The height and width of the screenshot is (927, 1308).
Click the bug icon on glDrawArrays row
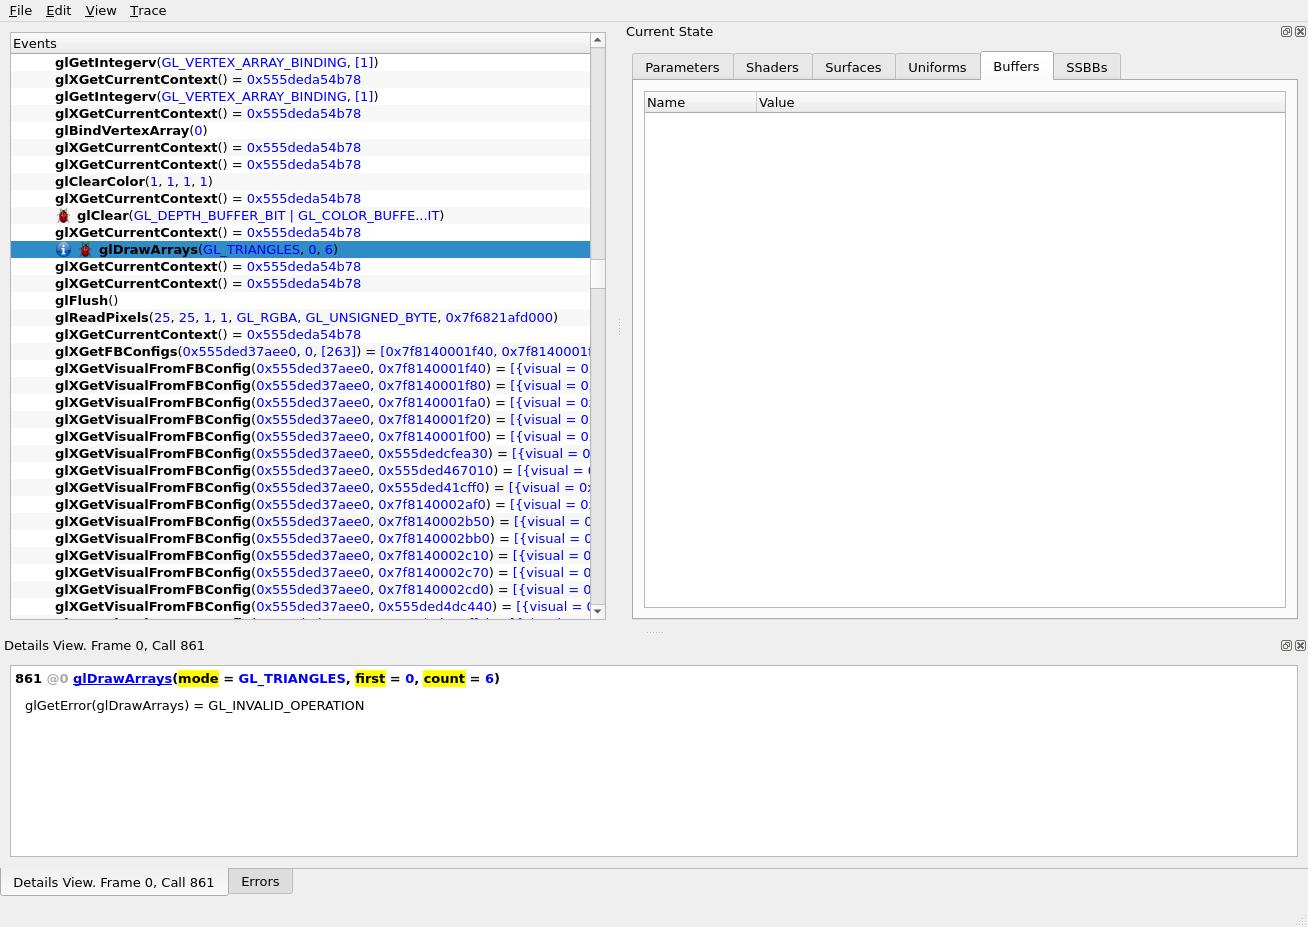86,250
